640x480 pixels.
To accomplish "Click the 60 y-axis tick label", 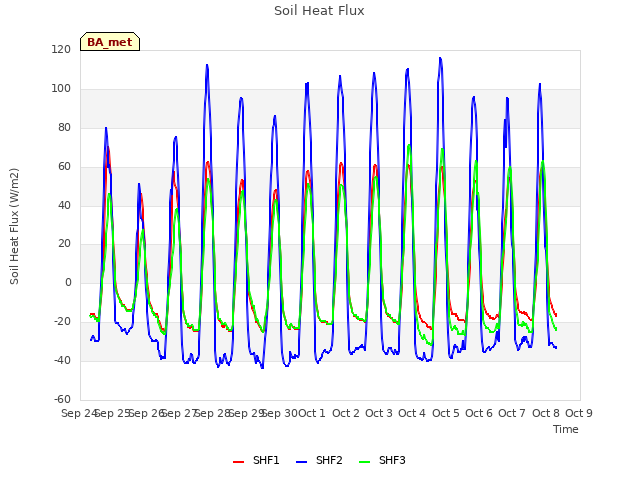I will pyautogui.click(x=64, y=166).
